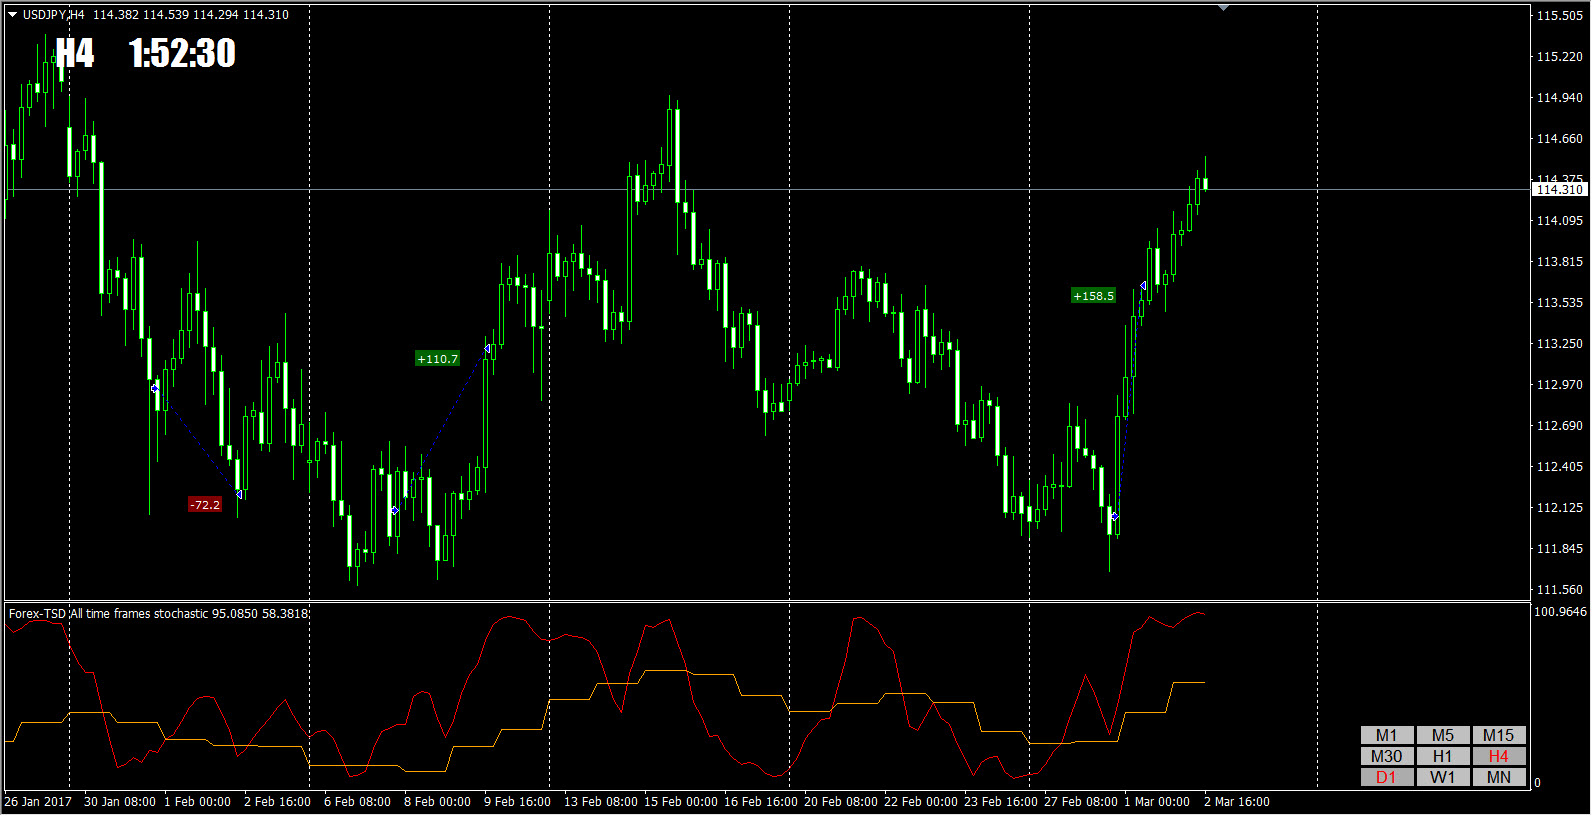Click the 1:52:30 candle countdown timer

(x=182, y=53)
